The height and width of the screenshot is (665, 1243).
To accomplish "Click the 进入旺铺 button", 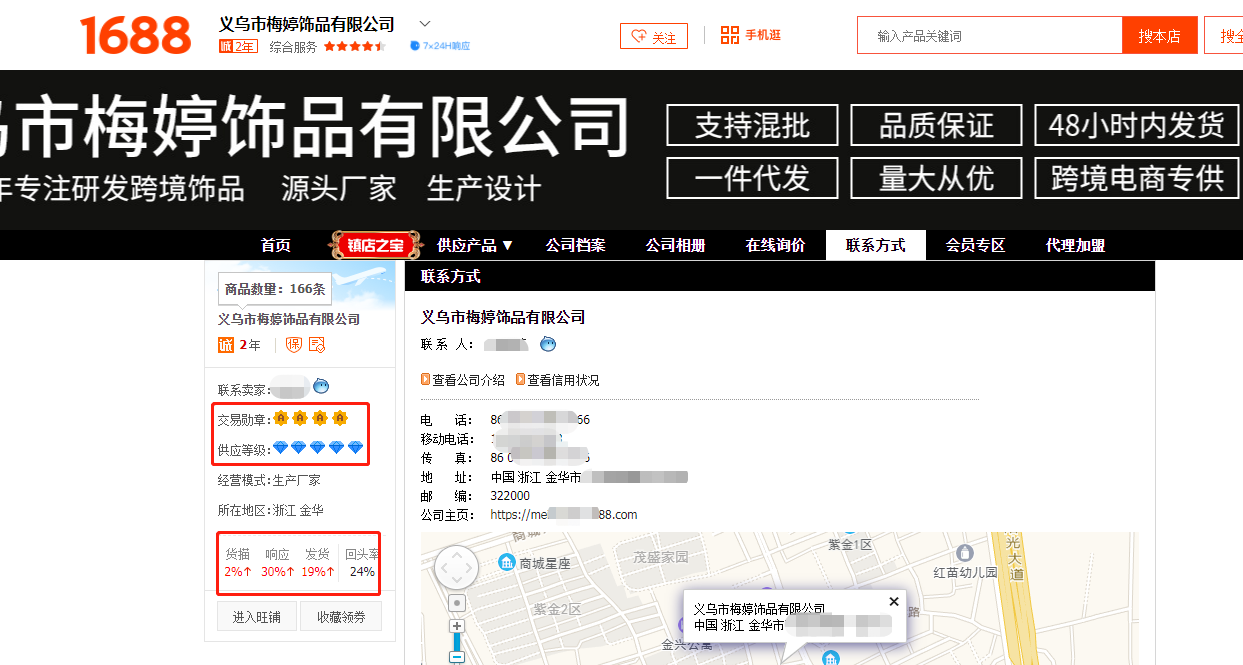I will click(x=257, y=617).
